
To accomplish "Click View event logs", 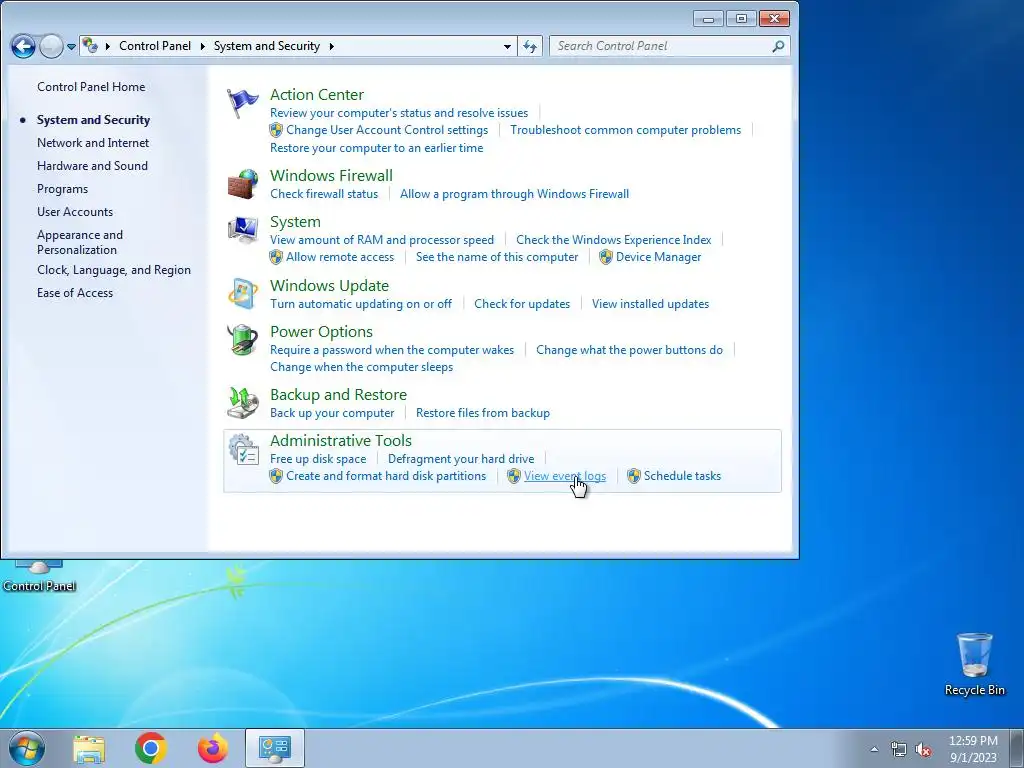I will [565, 476].
